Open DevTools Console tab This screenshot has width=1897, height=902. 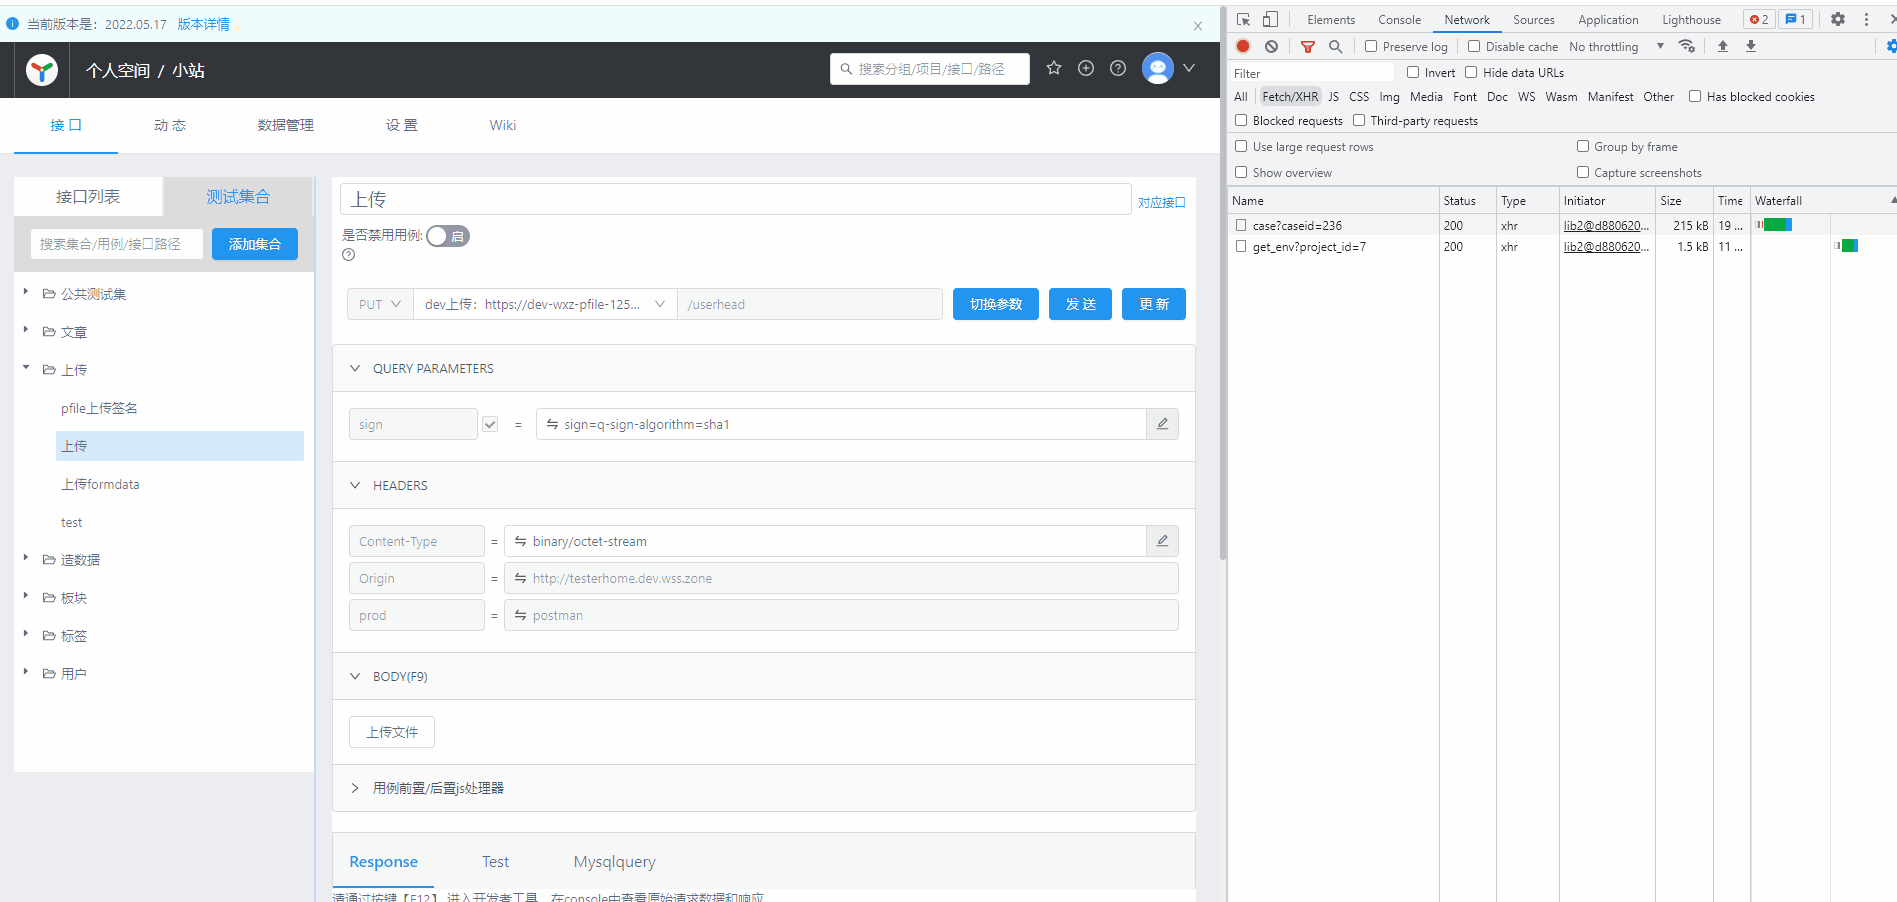[1399, 19]
